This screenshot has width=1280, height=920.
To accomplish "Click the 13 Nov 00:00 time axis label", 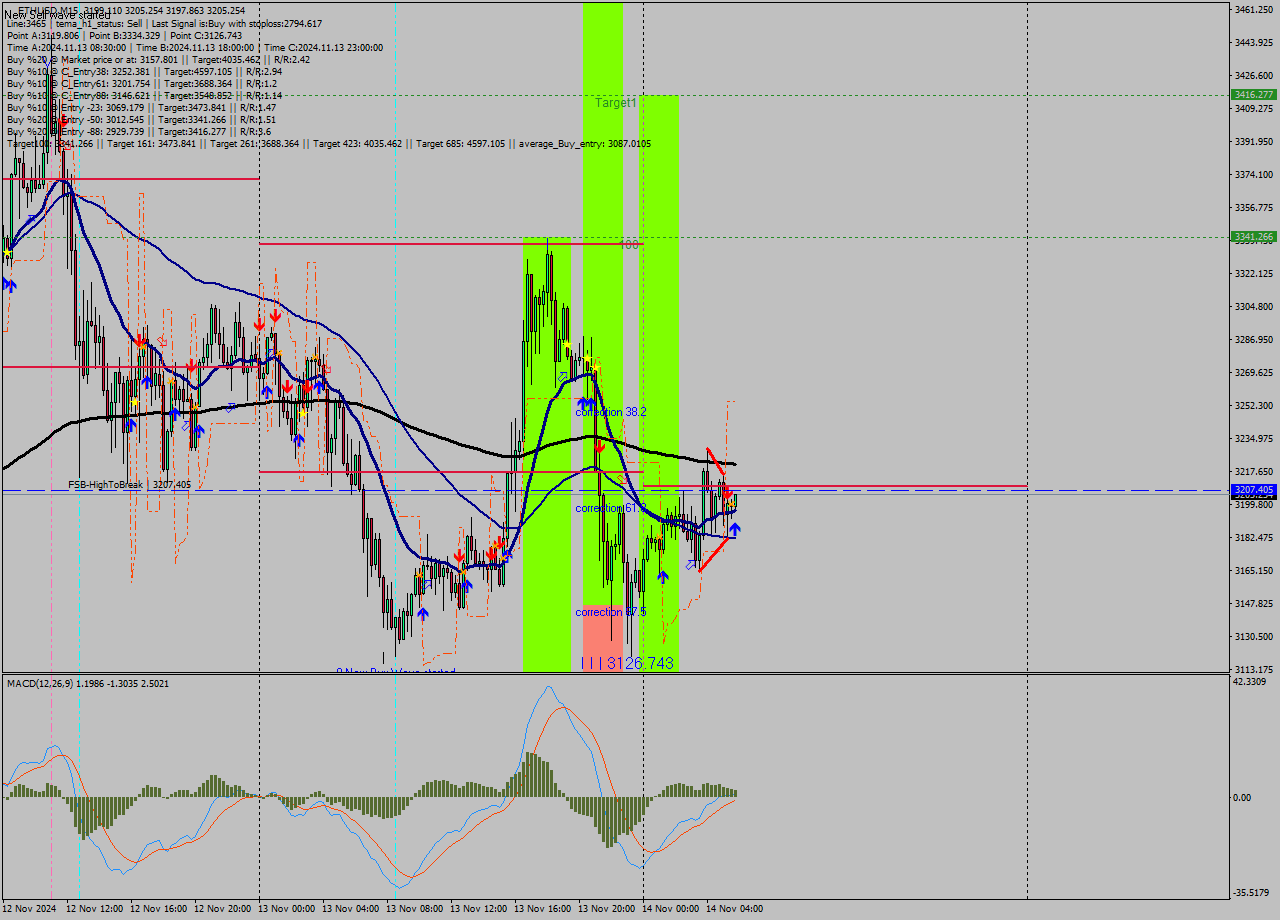I will 286,909.
